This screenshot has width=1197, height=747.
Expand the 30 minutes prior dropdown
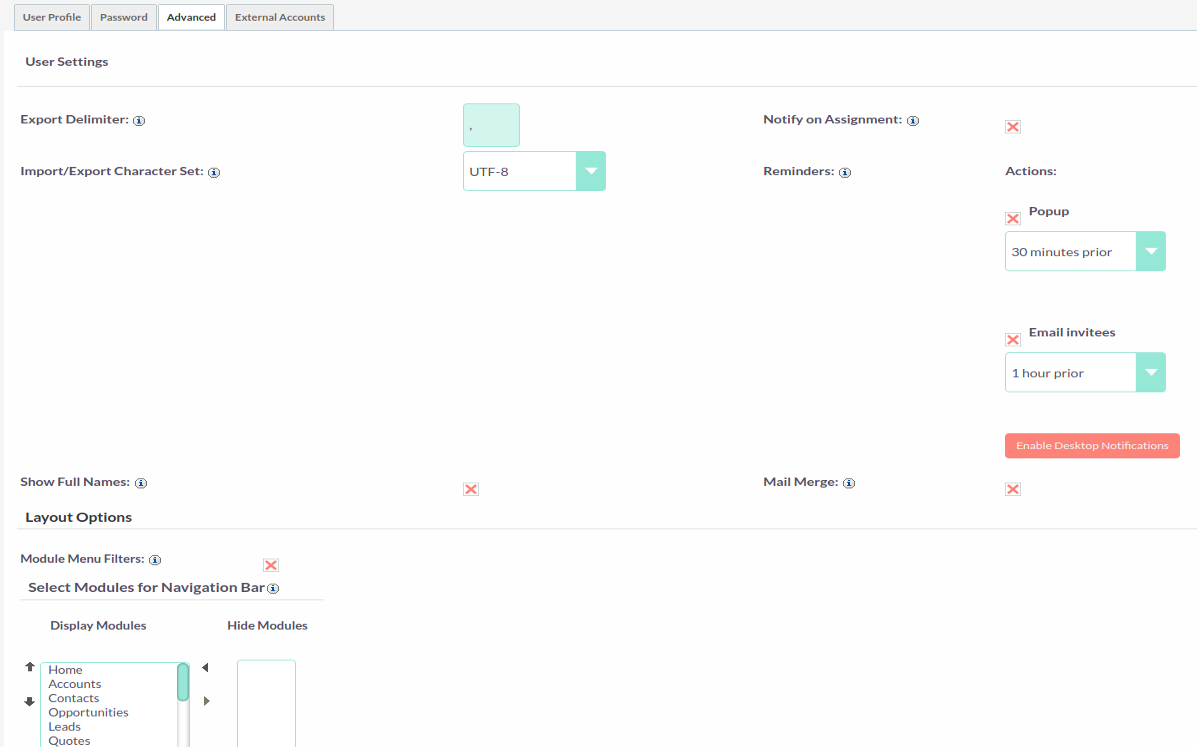click(1085, 252)
